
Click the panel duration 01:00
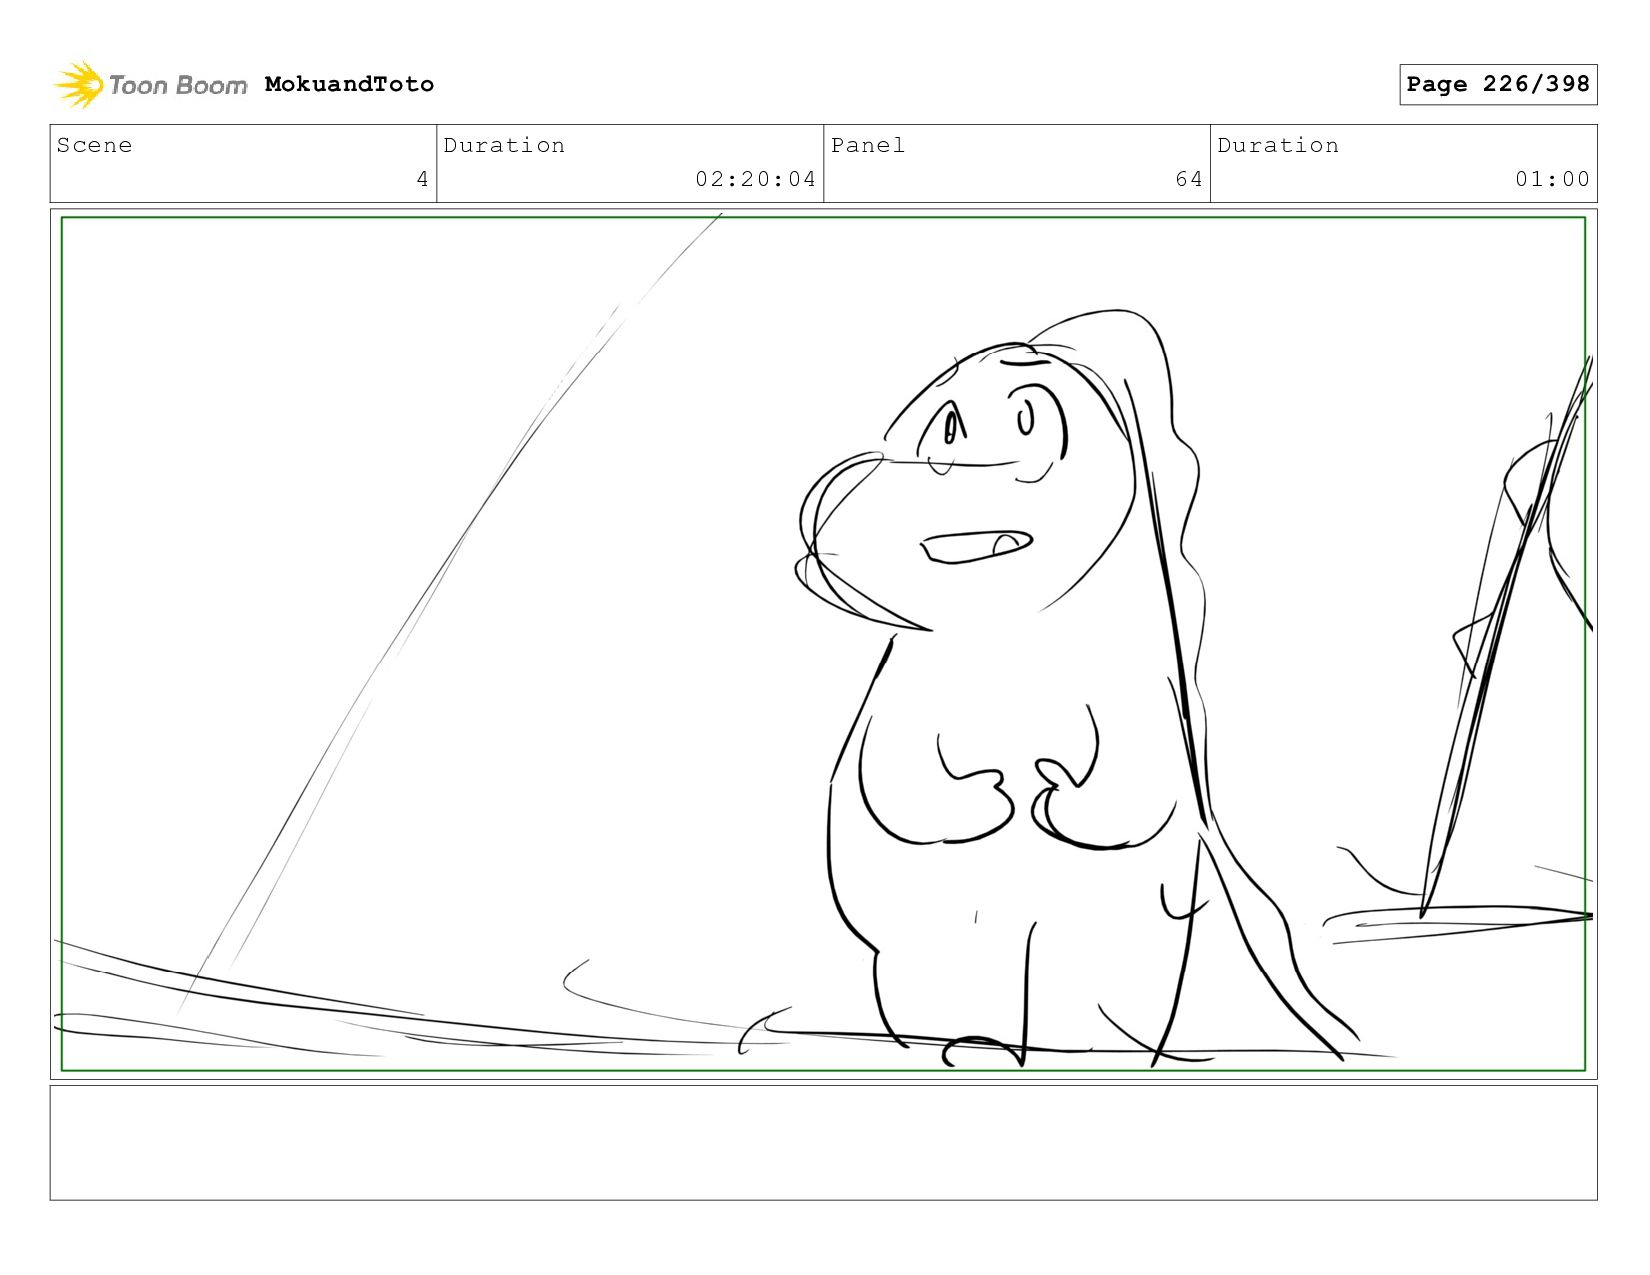click(1552, 179)
